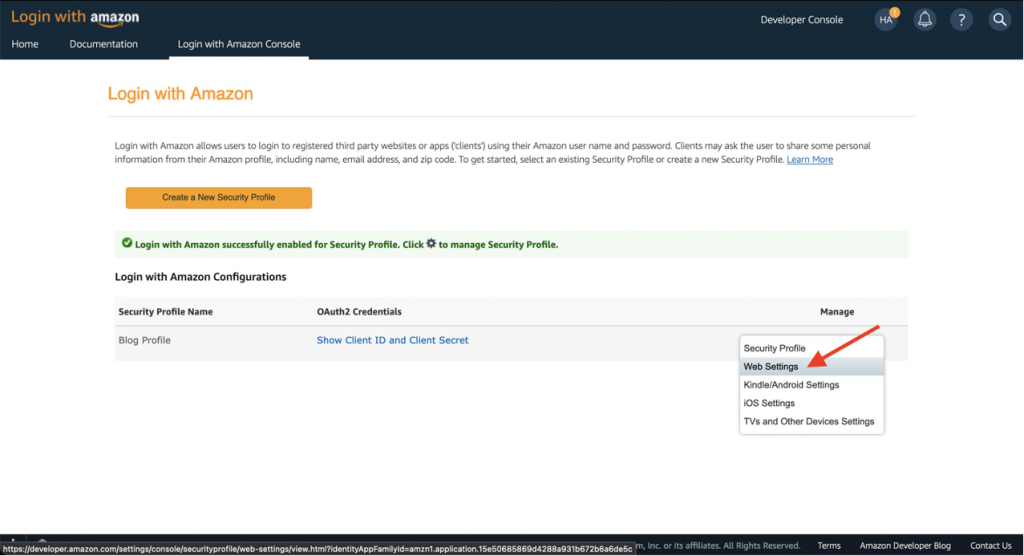
Task: Open the search magnifier icon
Action: 999,20
